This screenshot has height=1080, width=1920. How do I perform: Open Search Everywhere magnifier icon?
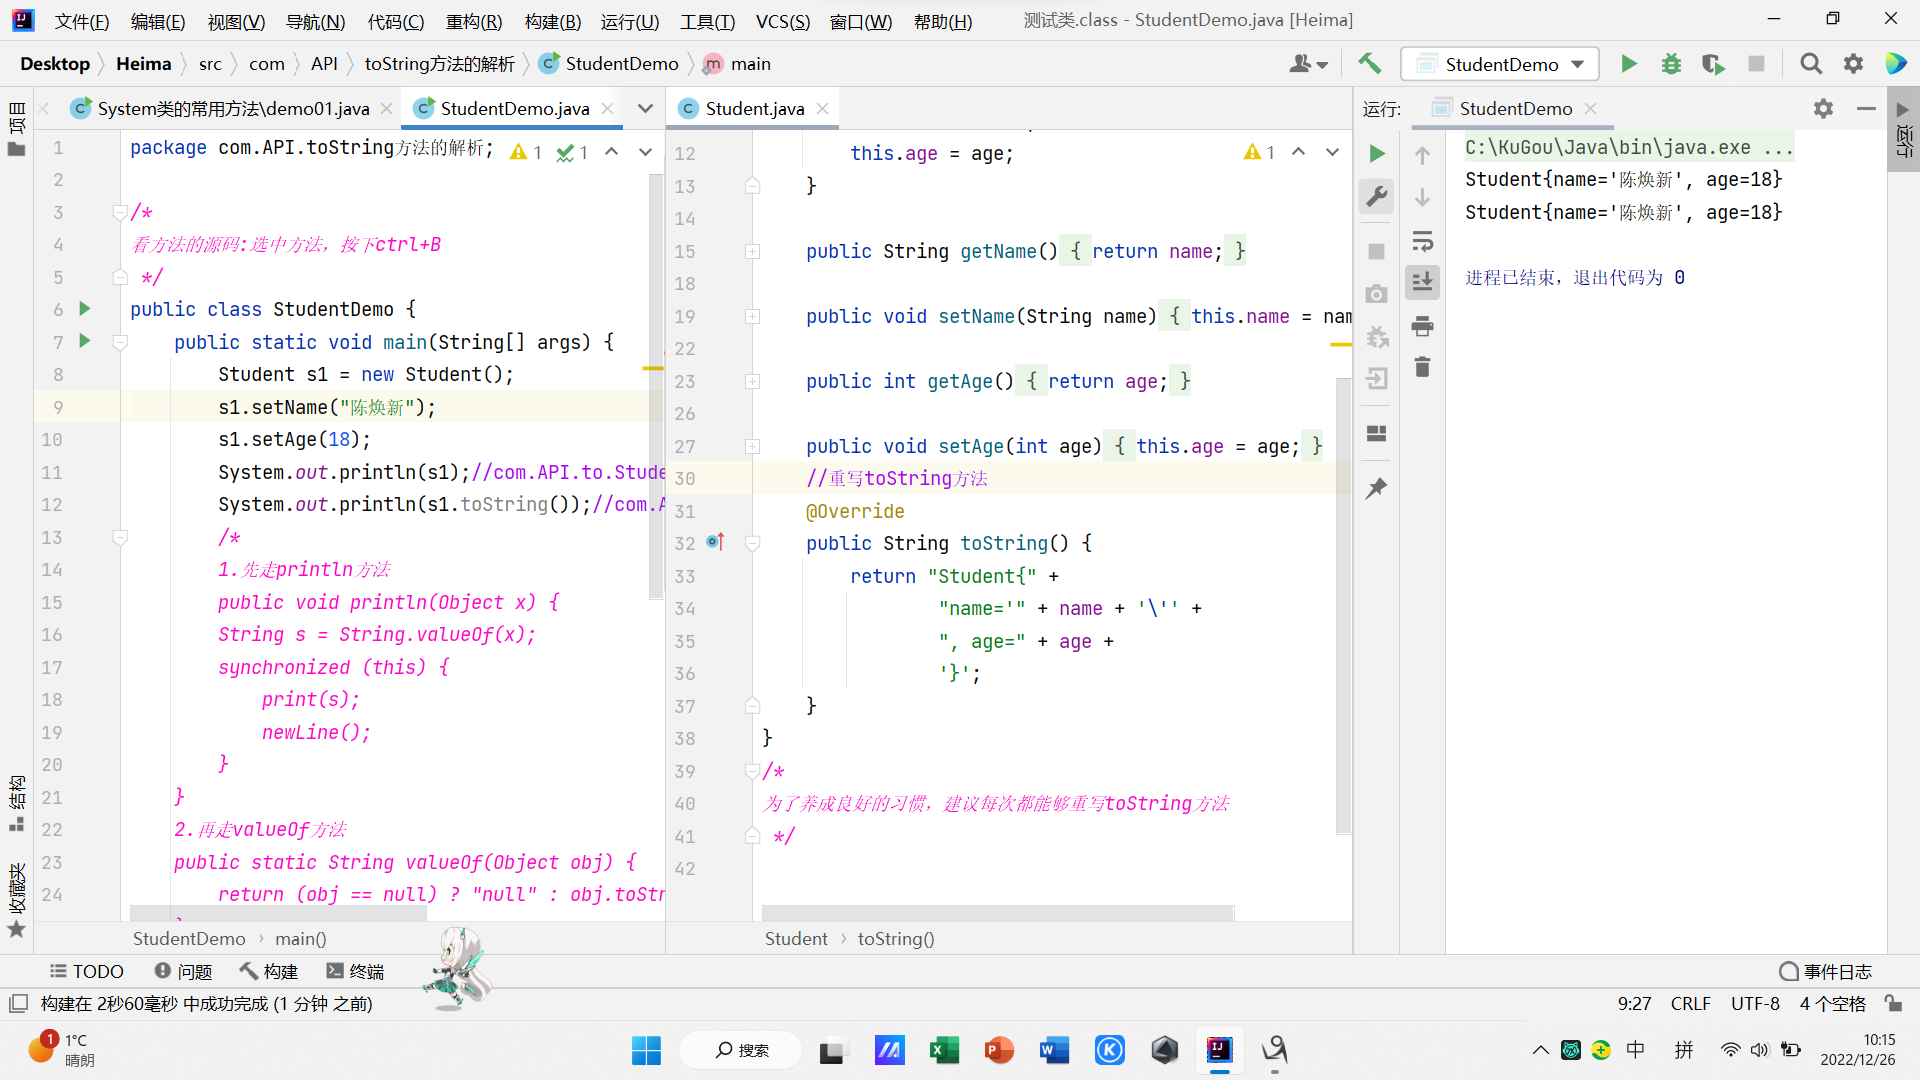coord(1810,64)
